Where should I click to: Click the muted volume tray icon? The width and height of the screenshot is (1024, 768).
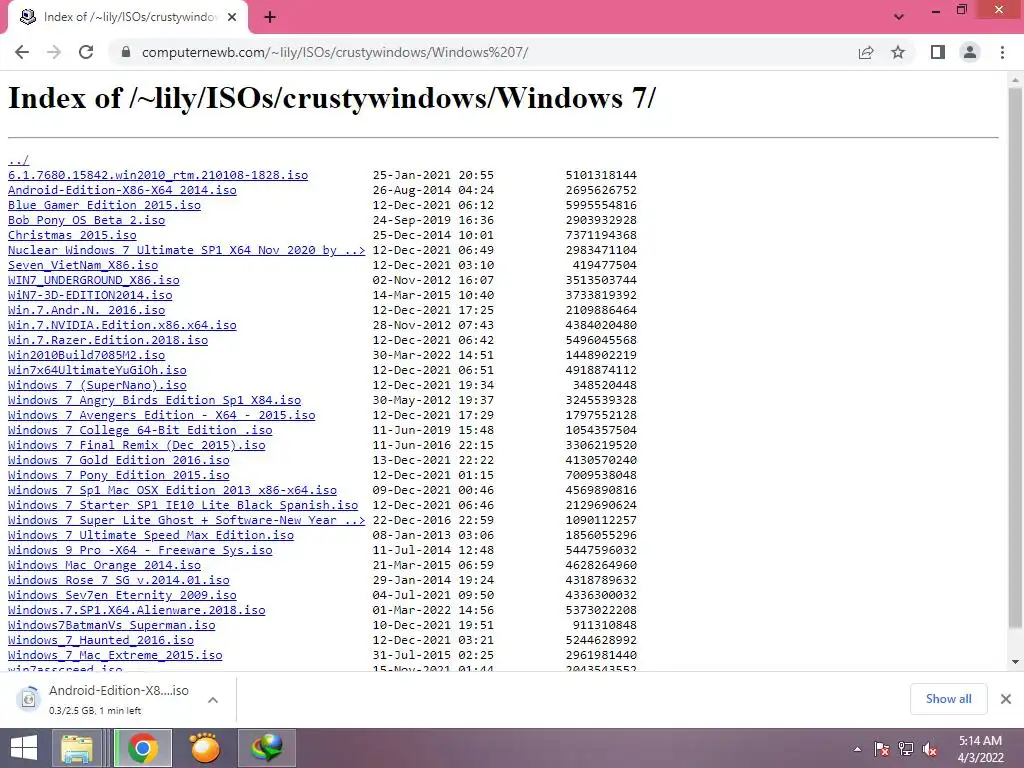pos(930,749)
